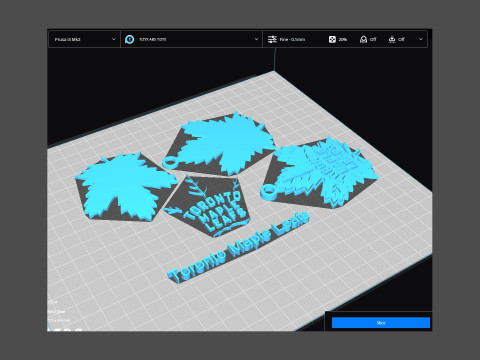Click the extruder 1 circular icon
This screenshot has height=360, width=480.
click(x=129, y=39)
